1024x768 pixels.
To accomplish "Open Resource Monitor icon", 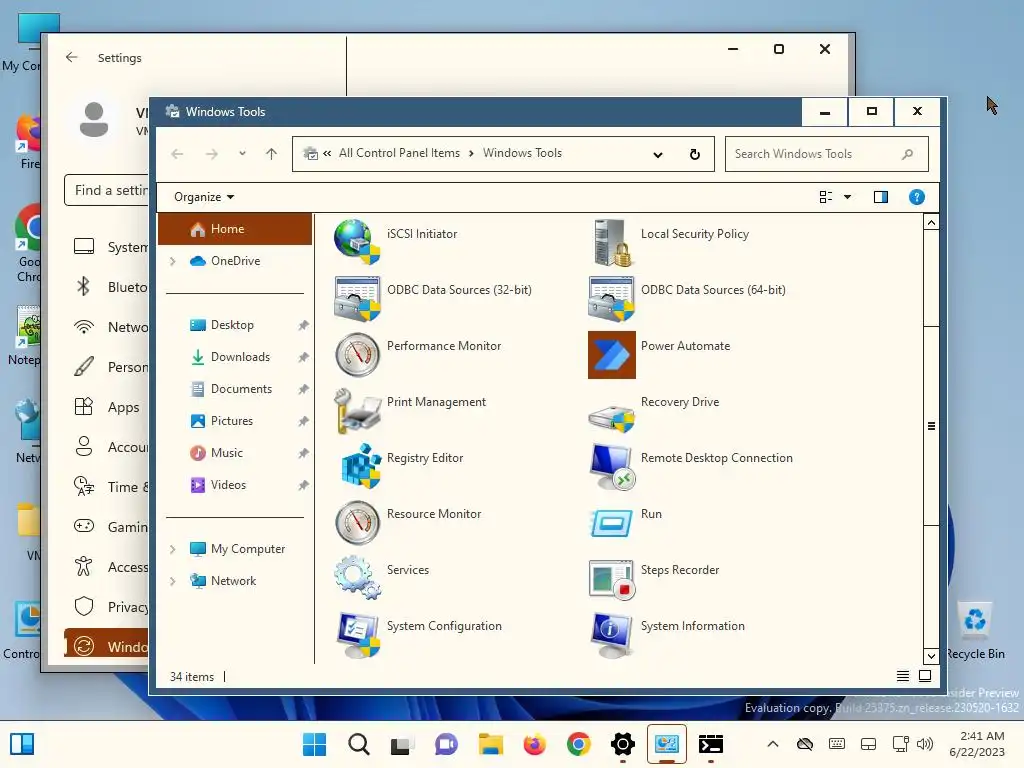I will (x=357, y=522).
